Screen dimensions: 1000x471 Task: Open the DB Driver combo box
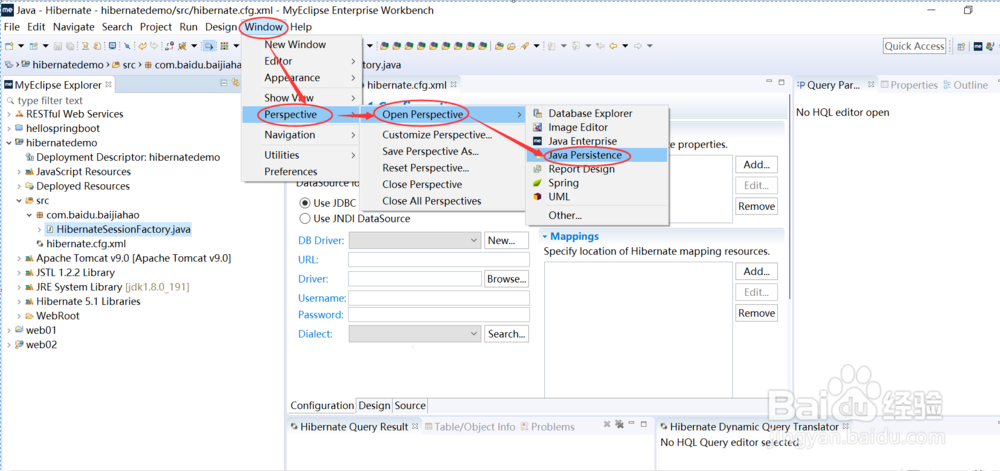[415, 240]
